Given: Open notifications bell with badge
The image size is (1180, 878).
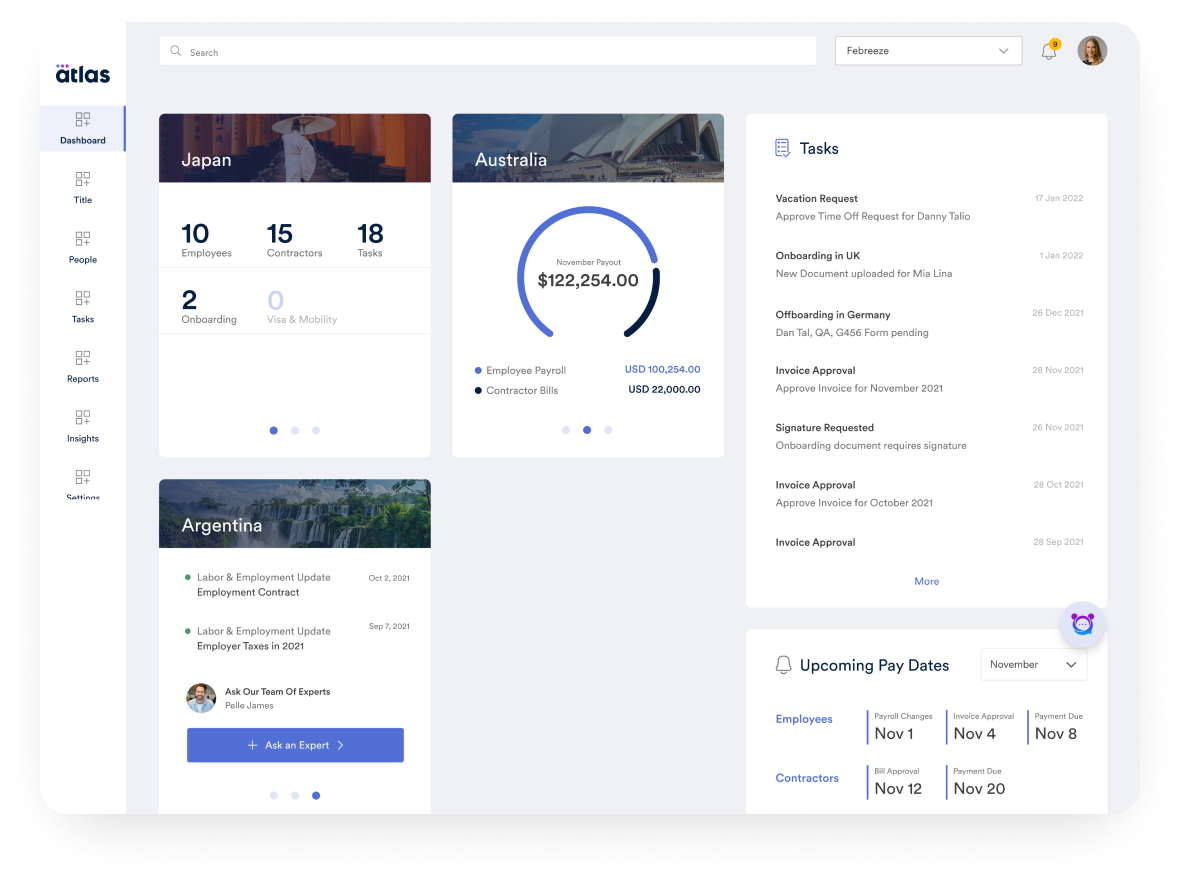Looking at the screenshot, I should (1050, 50).
